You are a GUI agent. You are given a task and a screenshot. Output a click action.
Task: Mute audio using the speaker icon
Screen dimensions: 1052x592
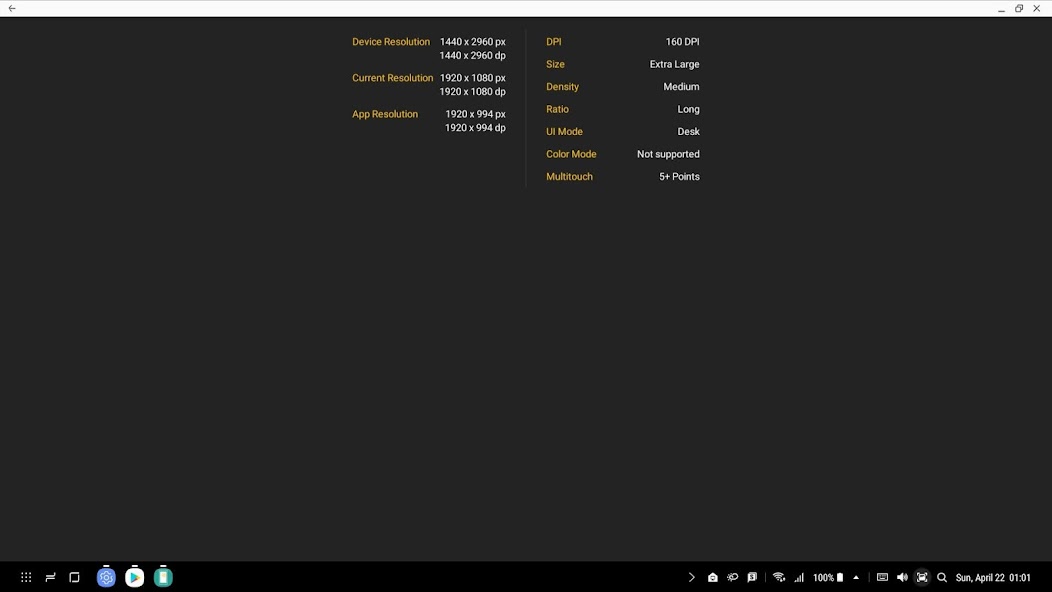click(x=902, y=577)
